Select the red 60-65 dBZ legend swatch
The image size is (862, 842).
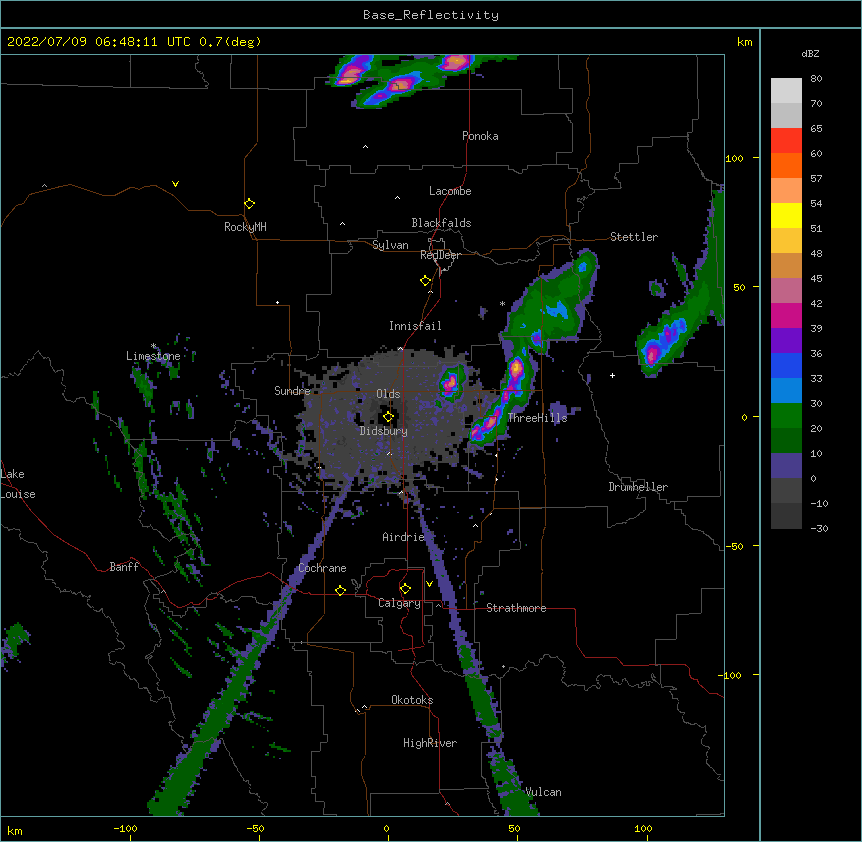786,141
